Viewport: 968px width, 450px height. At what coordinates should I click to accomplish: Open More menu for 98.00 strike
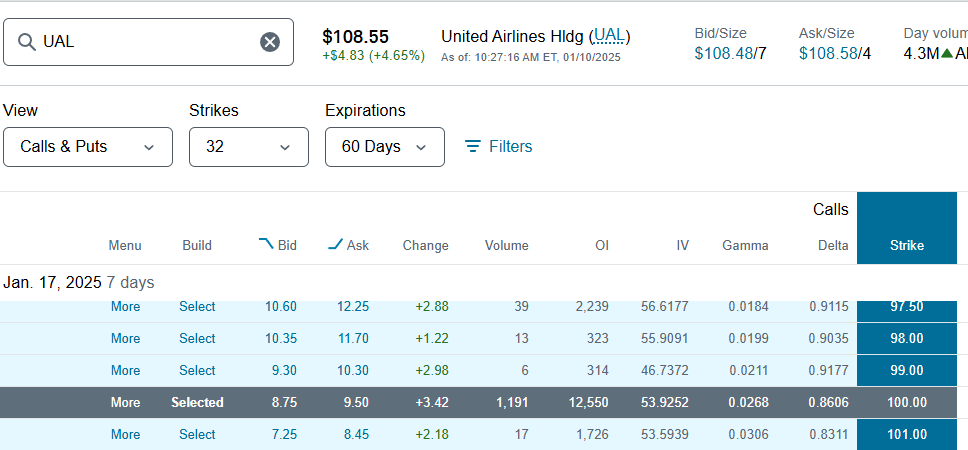point(125,338)
